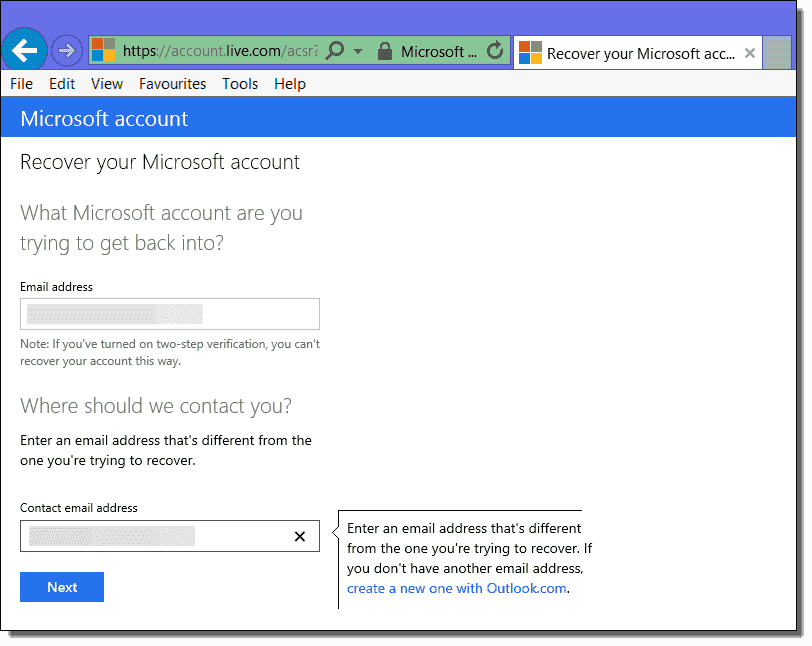The height and width of the screenshot is (646, 812).
Task: Click the Email address label
Action: coord(56,287)
